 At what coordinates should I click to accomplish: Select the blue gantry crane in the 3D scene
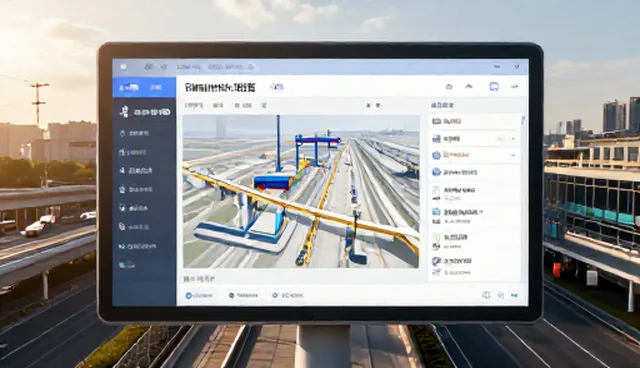318,150
